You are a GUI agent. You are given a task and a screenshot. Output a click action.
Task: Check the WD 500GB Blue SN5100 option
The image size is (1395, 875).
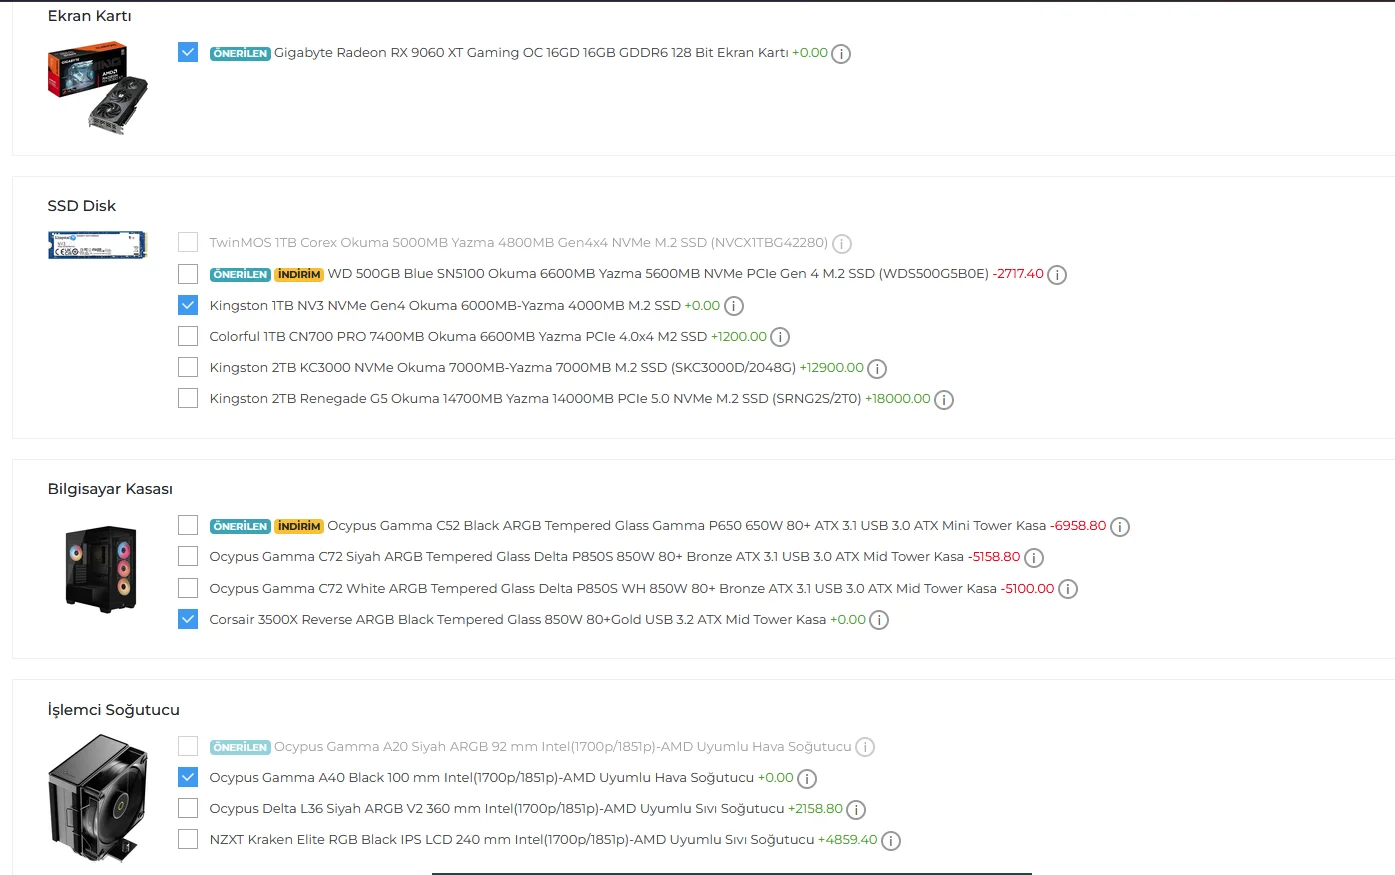[x=188, y=273]
